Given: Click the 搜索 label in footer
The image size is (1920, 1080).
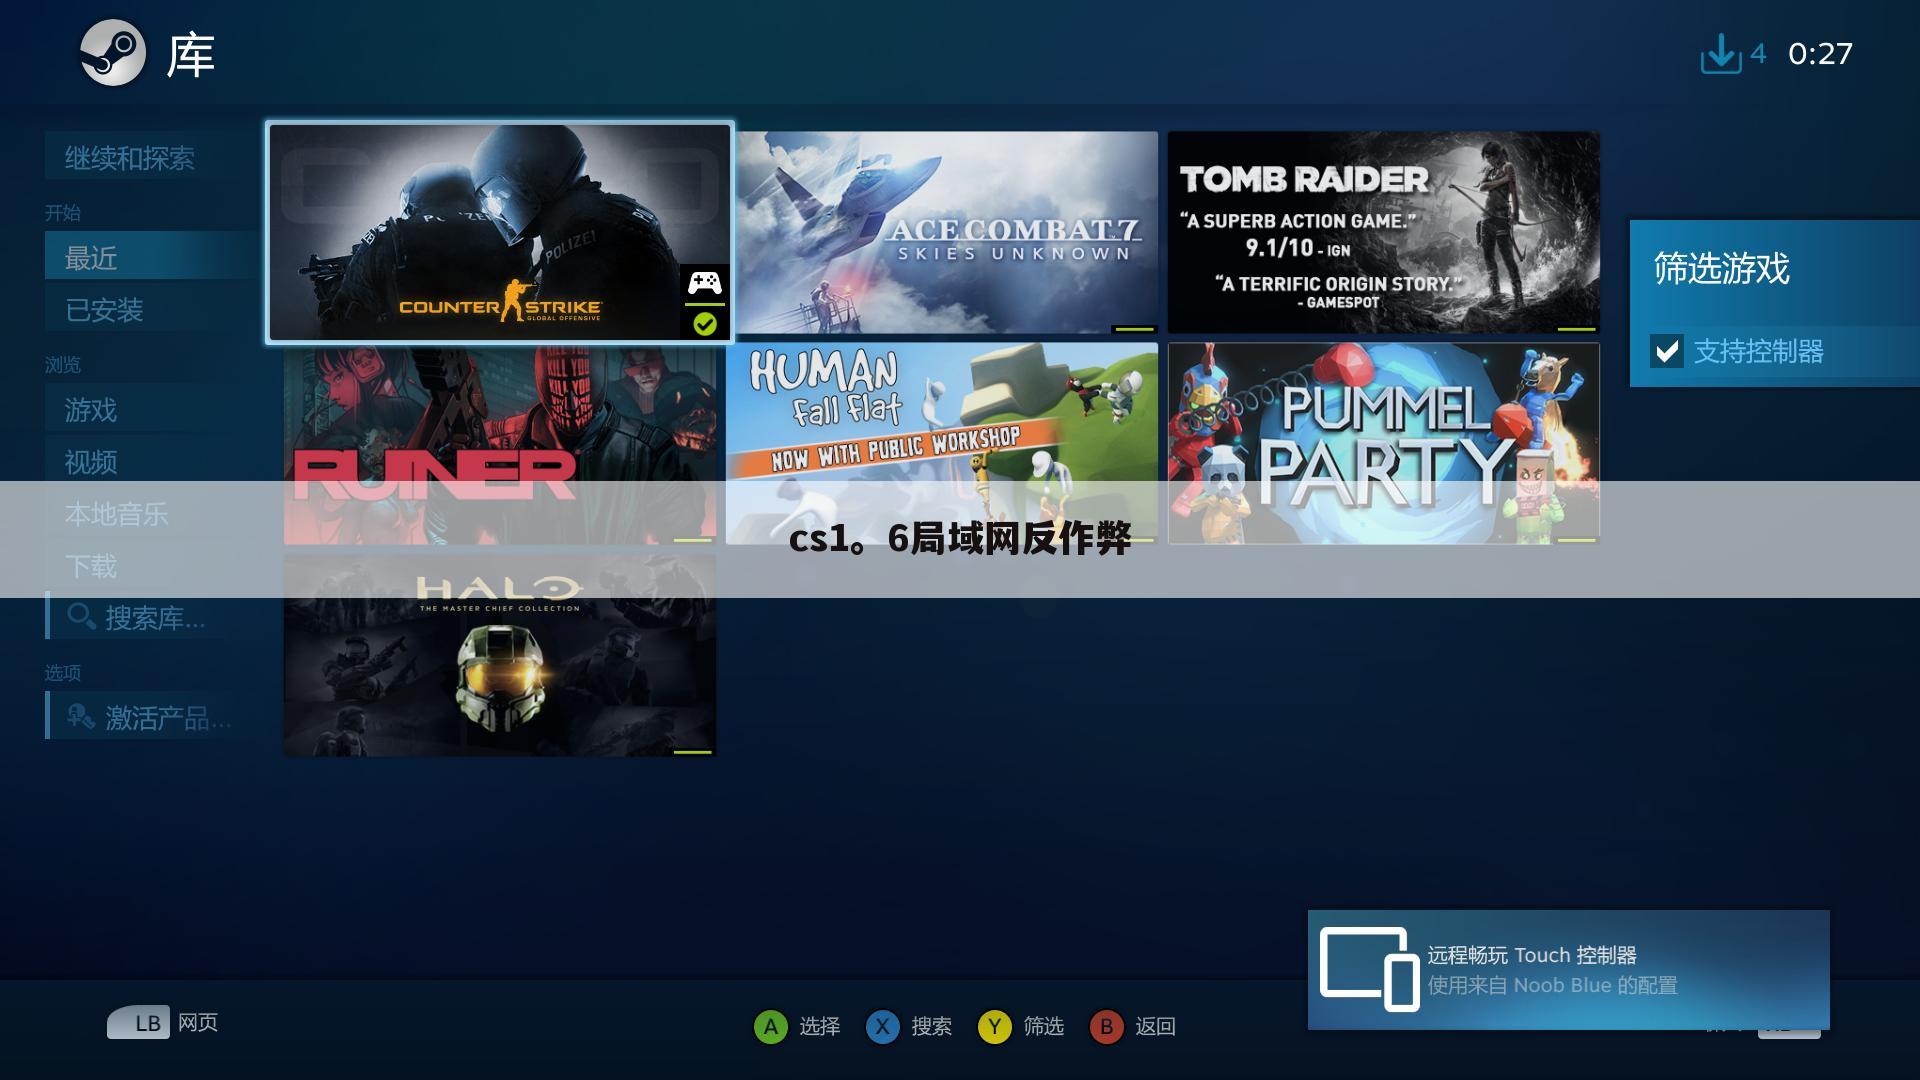Looking at the screenshot, I should click(x=932, y=1026).
